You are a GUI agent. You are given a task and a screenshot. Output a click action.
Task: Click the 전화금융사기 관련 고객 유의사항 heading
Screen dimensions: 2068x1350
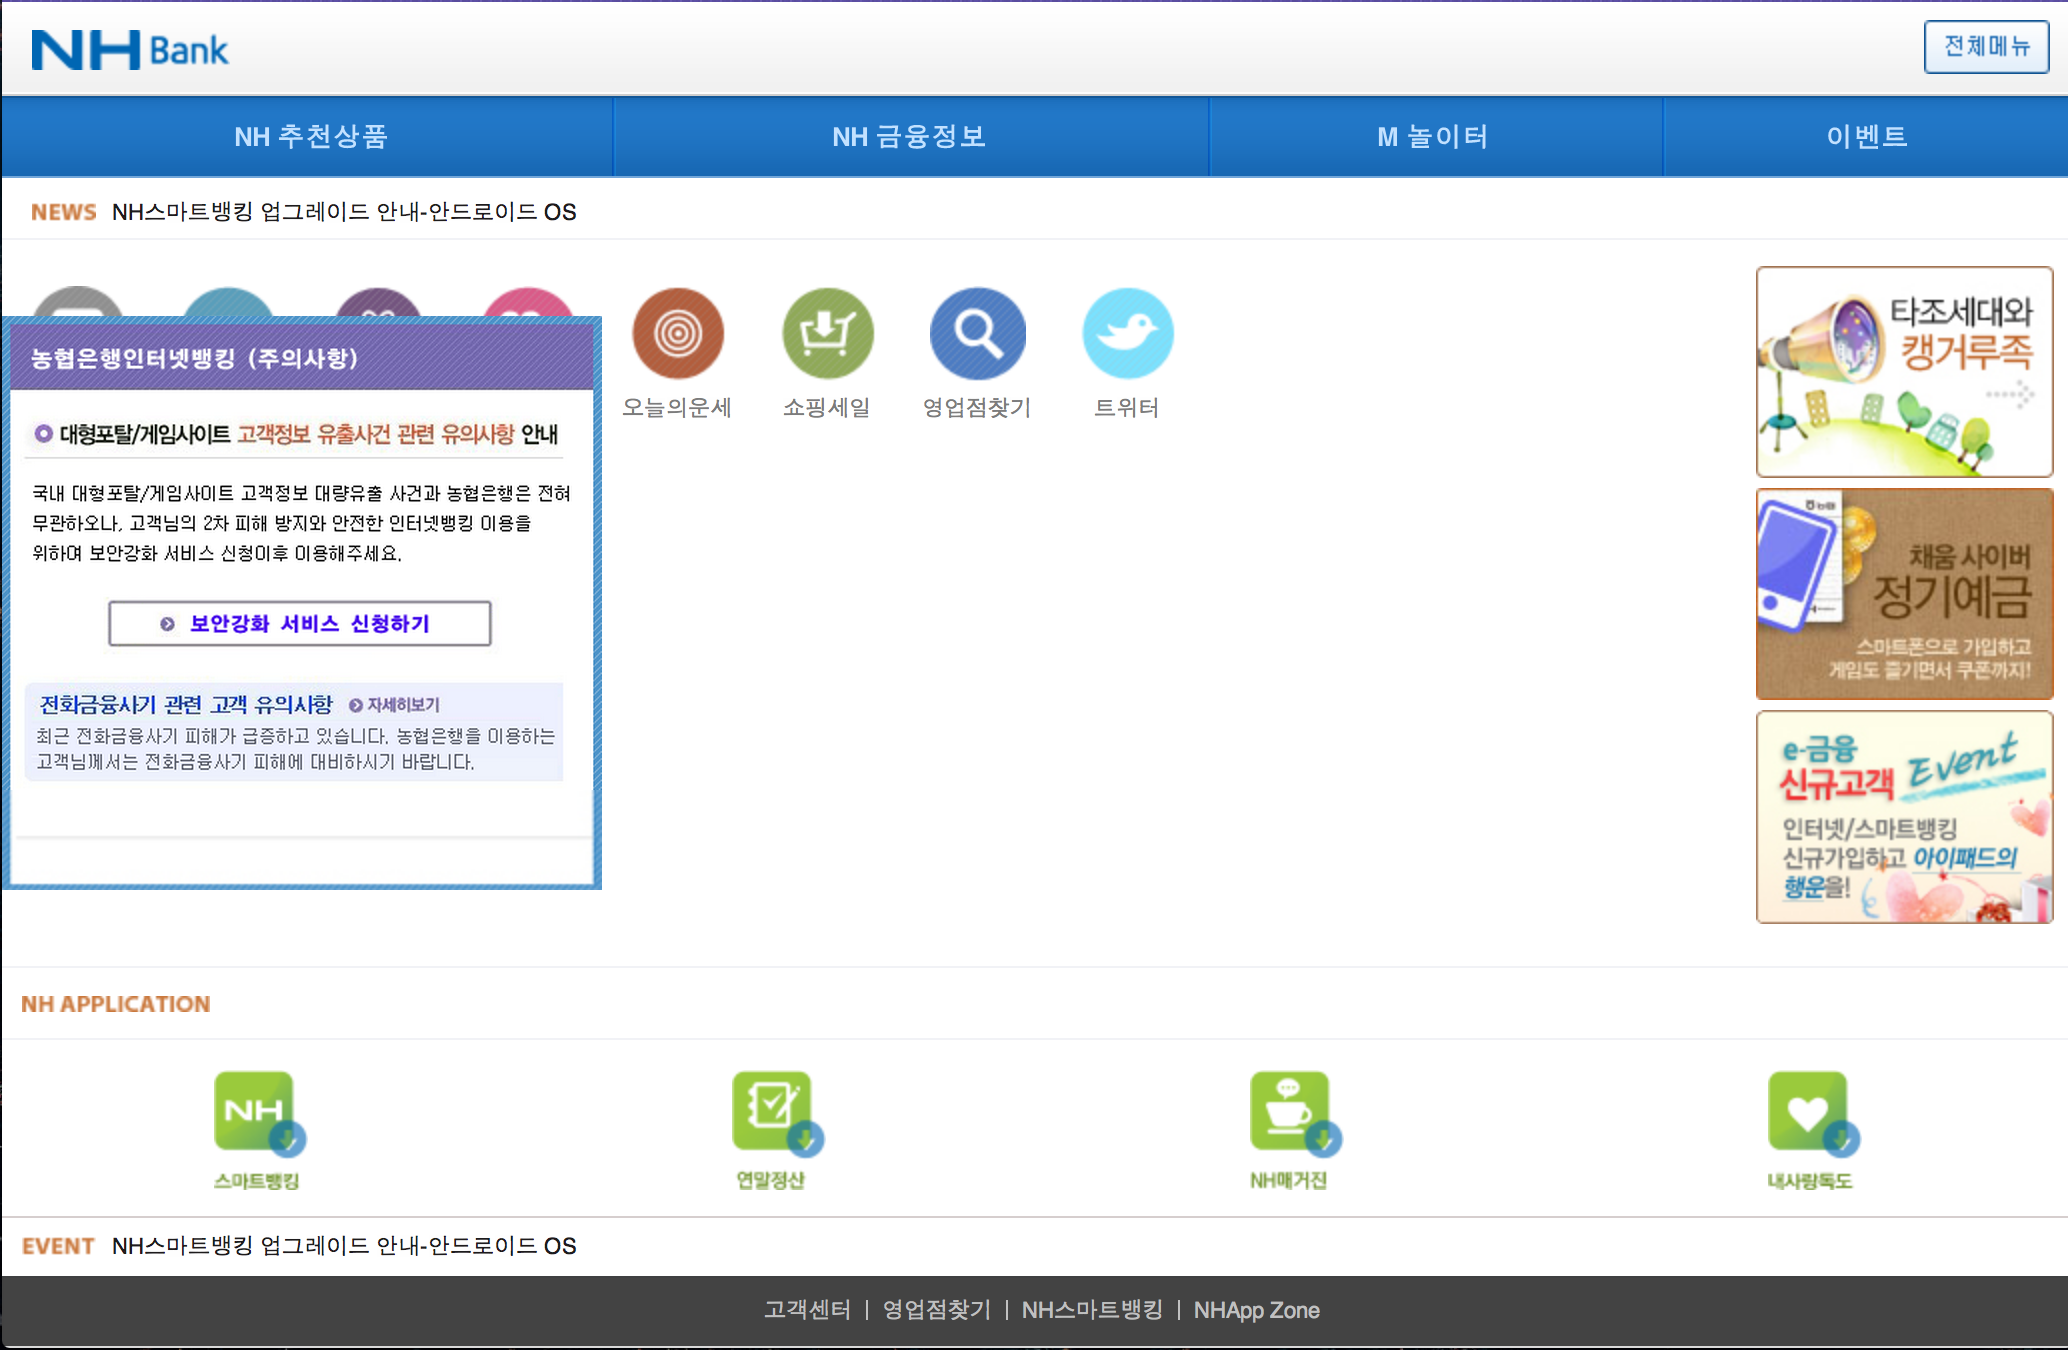coord(186,705)
